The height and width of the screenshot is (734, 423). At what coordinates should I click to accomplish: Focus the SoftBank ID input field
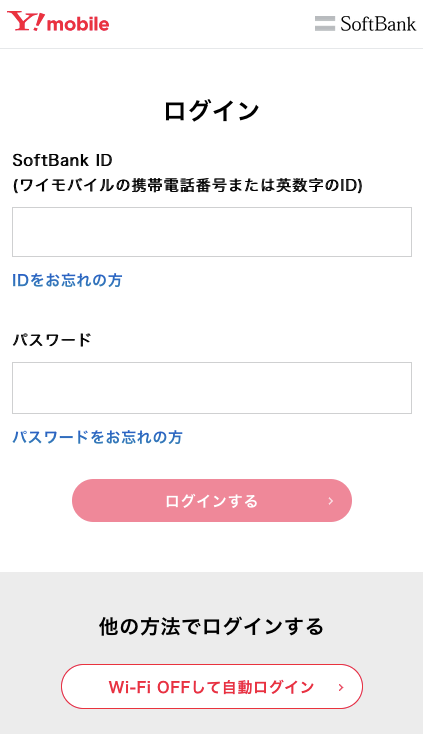[x=212, y=232]
